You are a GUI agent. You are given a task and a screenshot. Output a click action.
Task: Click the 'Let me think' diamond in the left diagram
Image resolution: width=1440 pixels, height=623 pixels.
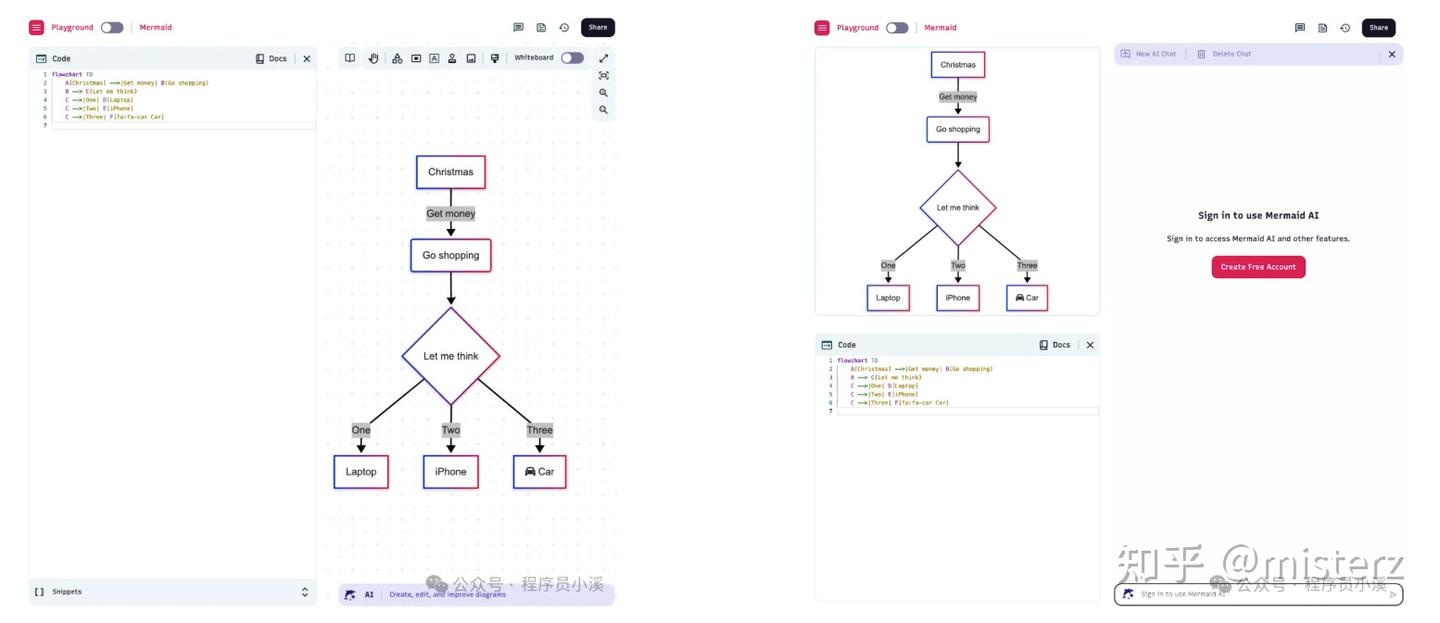pyautogui.click(x=451, y=356)
